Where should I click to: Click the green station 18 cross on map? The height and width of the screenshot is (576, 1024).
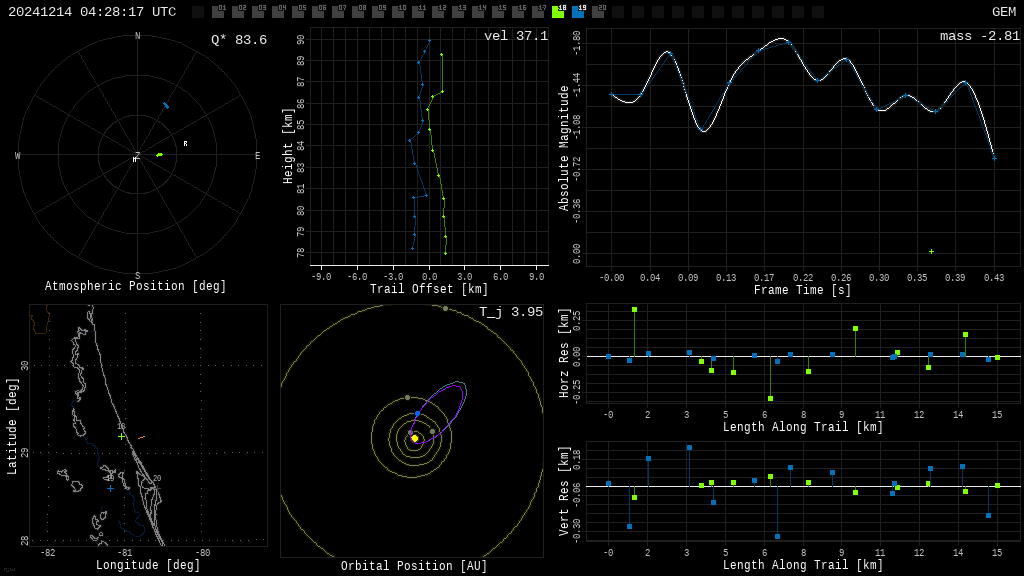point(122,436)
